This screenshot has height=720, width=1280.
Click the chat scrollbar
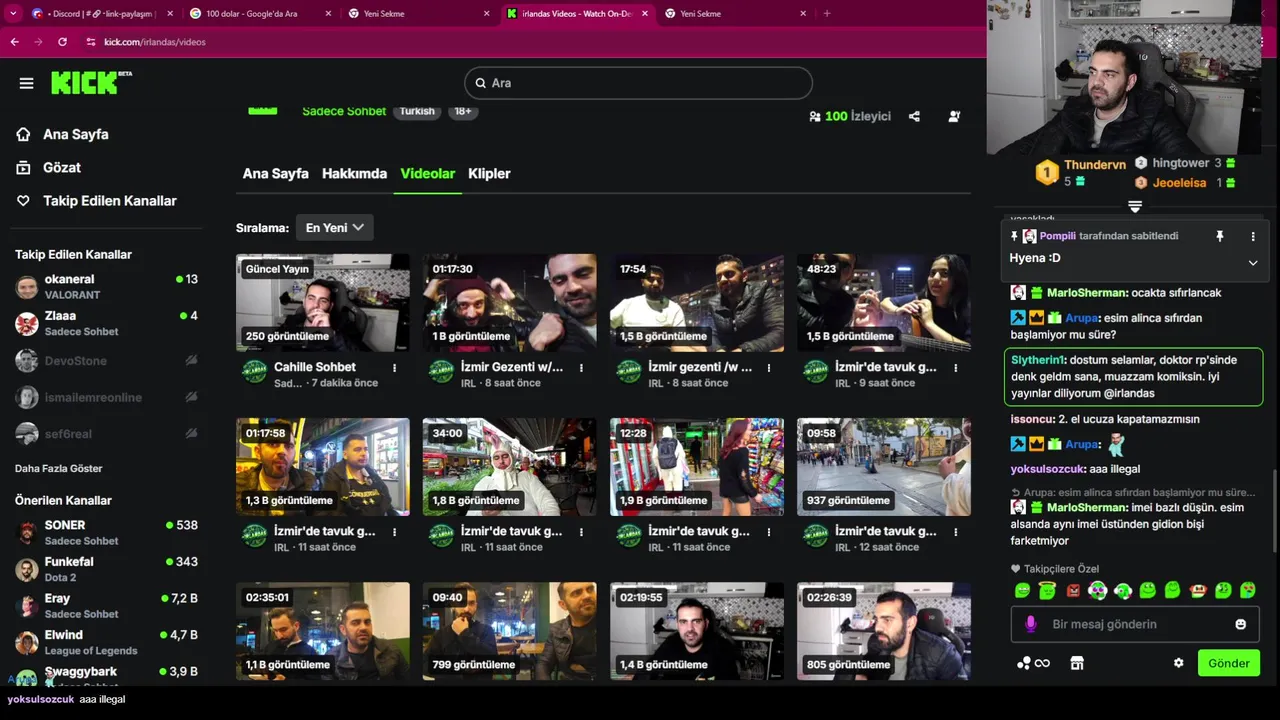tap(1274, 510)
